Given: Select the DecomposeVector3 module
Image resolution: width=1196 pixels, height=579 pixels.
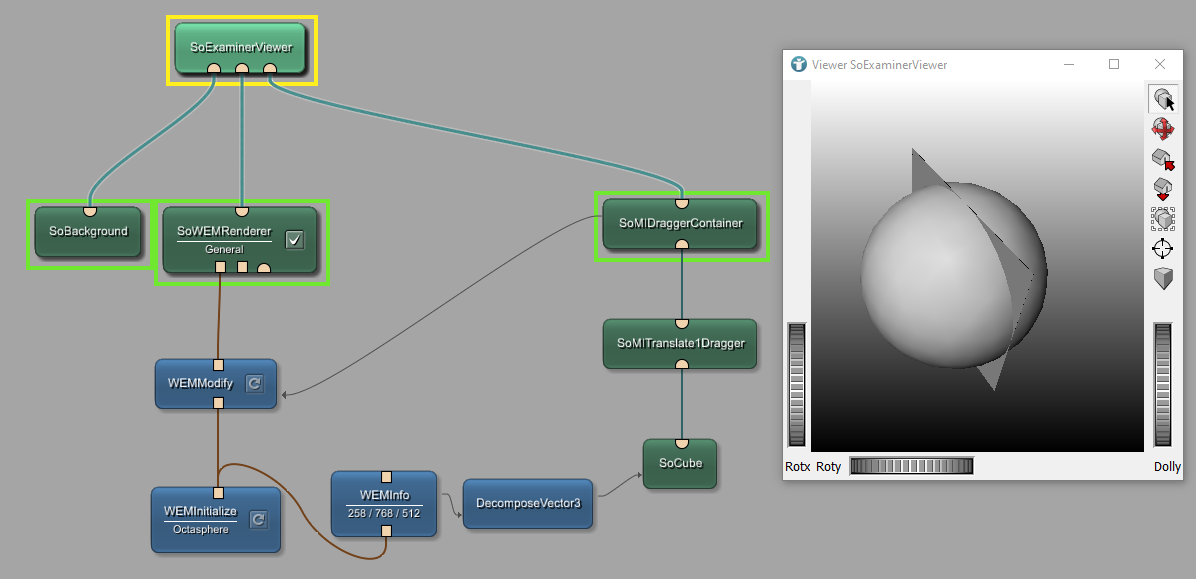Looking at the screenshot, I should 527,504.
